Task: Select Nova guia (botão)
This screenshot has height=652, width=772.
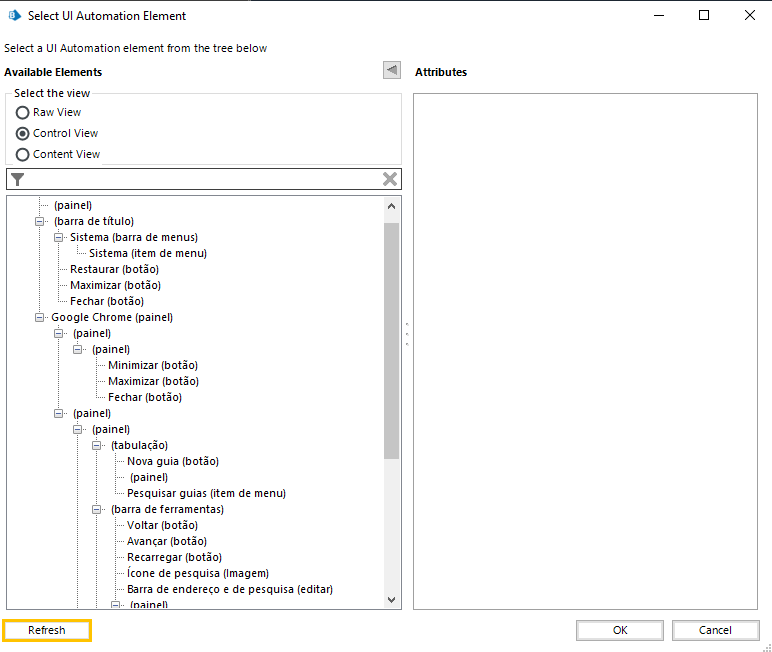Action: [173, 461]
